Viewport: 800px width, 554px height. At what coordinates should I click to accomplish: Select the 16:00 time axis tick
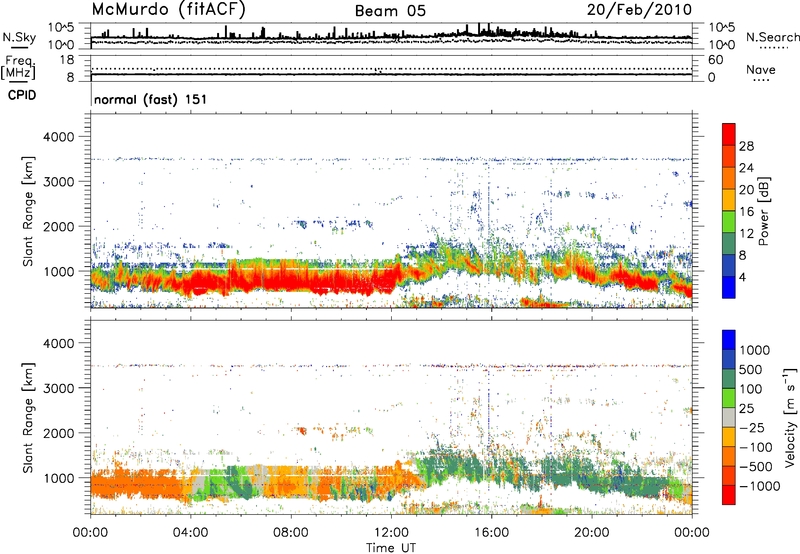tap(491, 533)
